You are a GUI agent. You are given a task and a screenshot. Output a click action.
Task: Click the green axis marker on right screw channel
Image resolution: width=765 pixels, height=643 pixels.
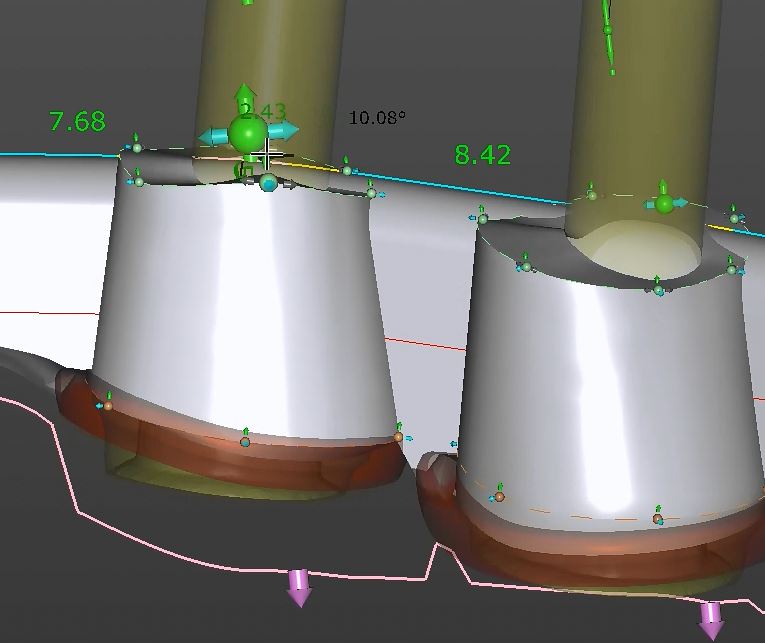(x=607, y=30)
